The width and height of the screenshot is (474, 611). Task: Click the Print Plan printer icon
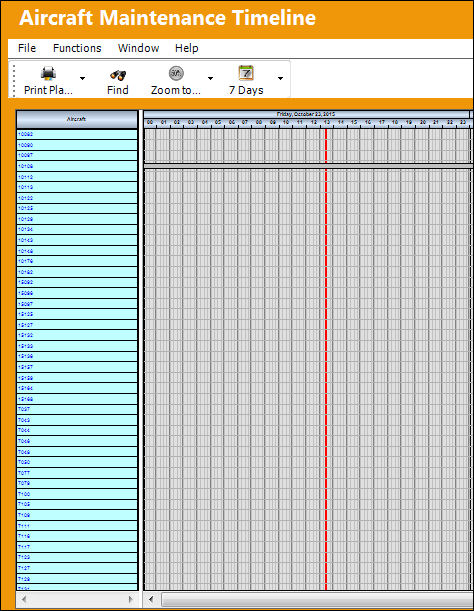[x=48, y=74]
